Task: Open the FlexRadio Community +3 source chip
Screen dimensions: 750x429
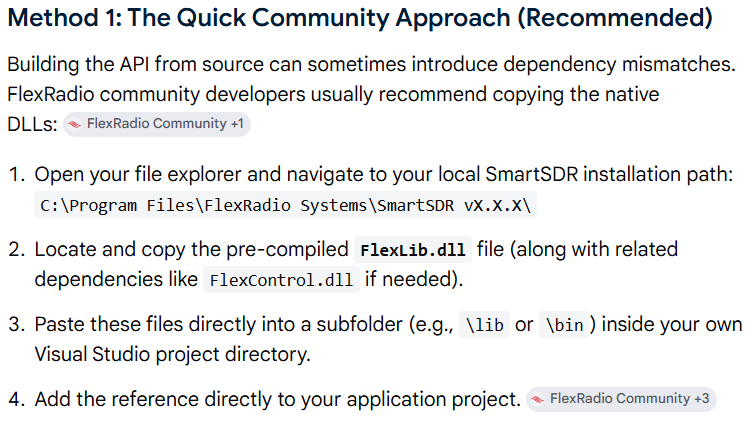Action: coord(621,399)
